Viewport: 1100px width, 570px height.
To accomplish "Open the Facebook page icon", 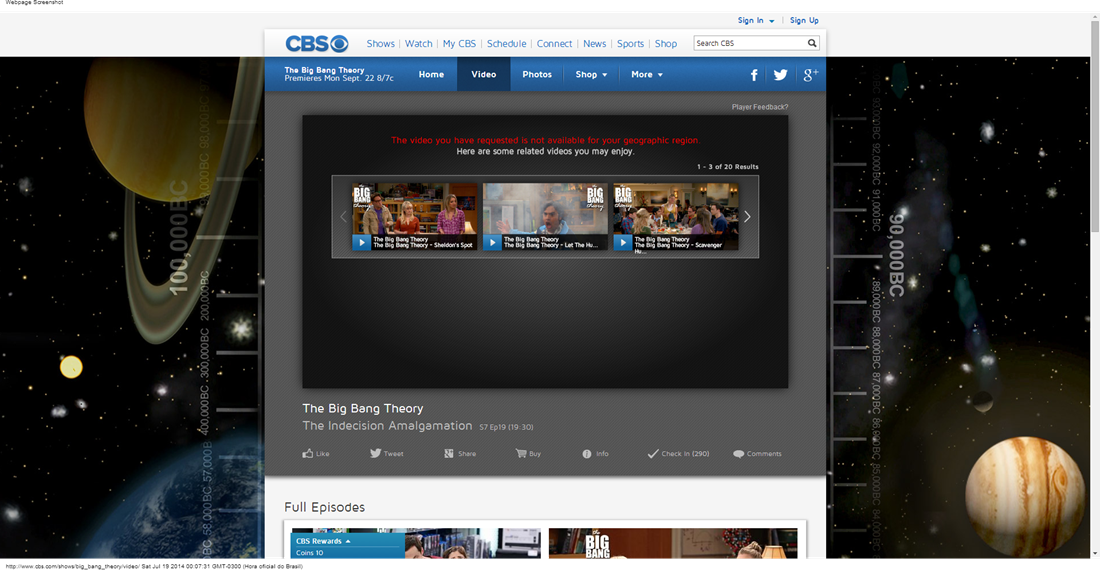I will [x=753, y=75].
